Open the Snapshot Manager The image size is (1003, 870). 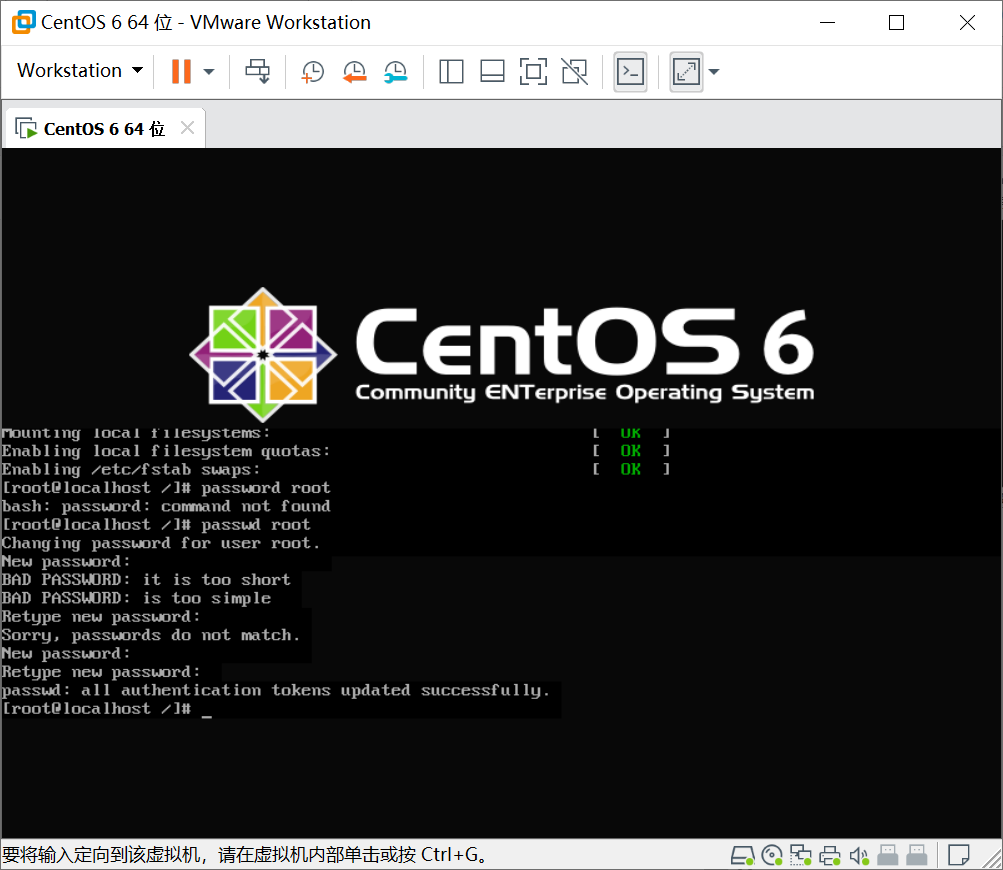click(x=396, y=71)
